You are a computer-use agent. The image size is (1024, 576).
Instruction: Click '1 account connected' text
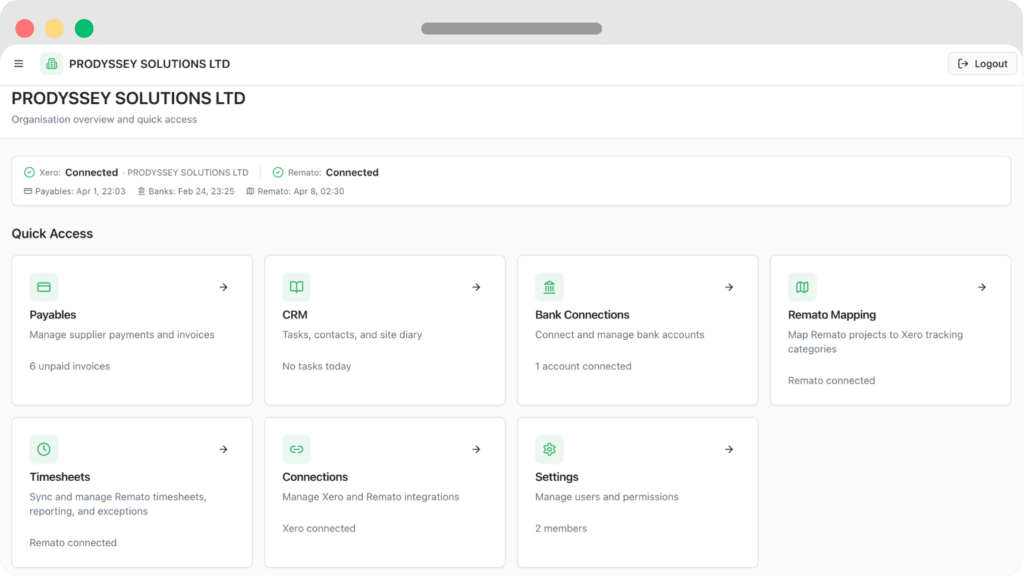click(x=583, y=366)
